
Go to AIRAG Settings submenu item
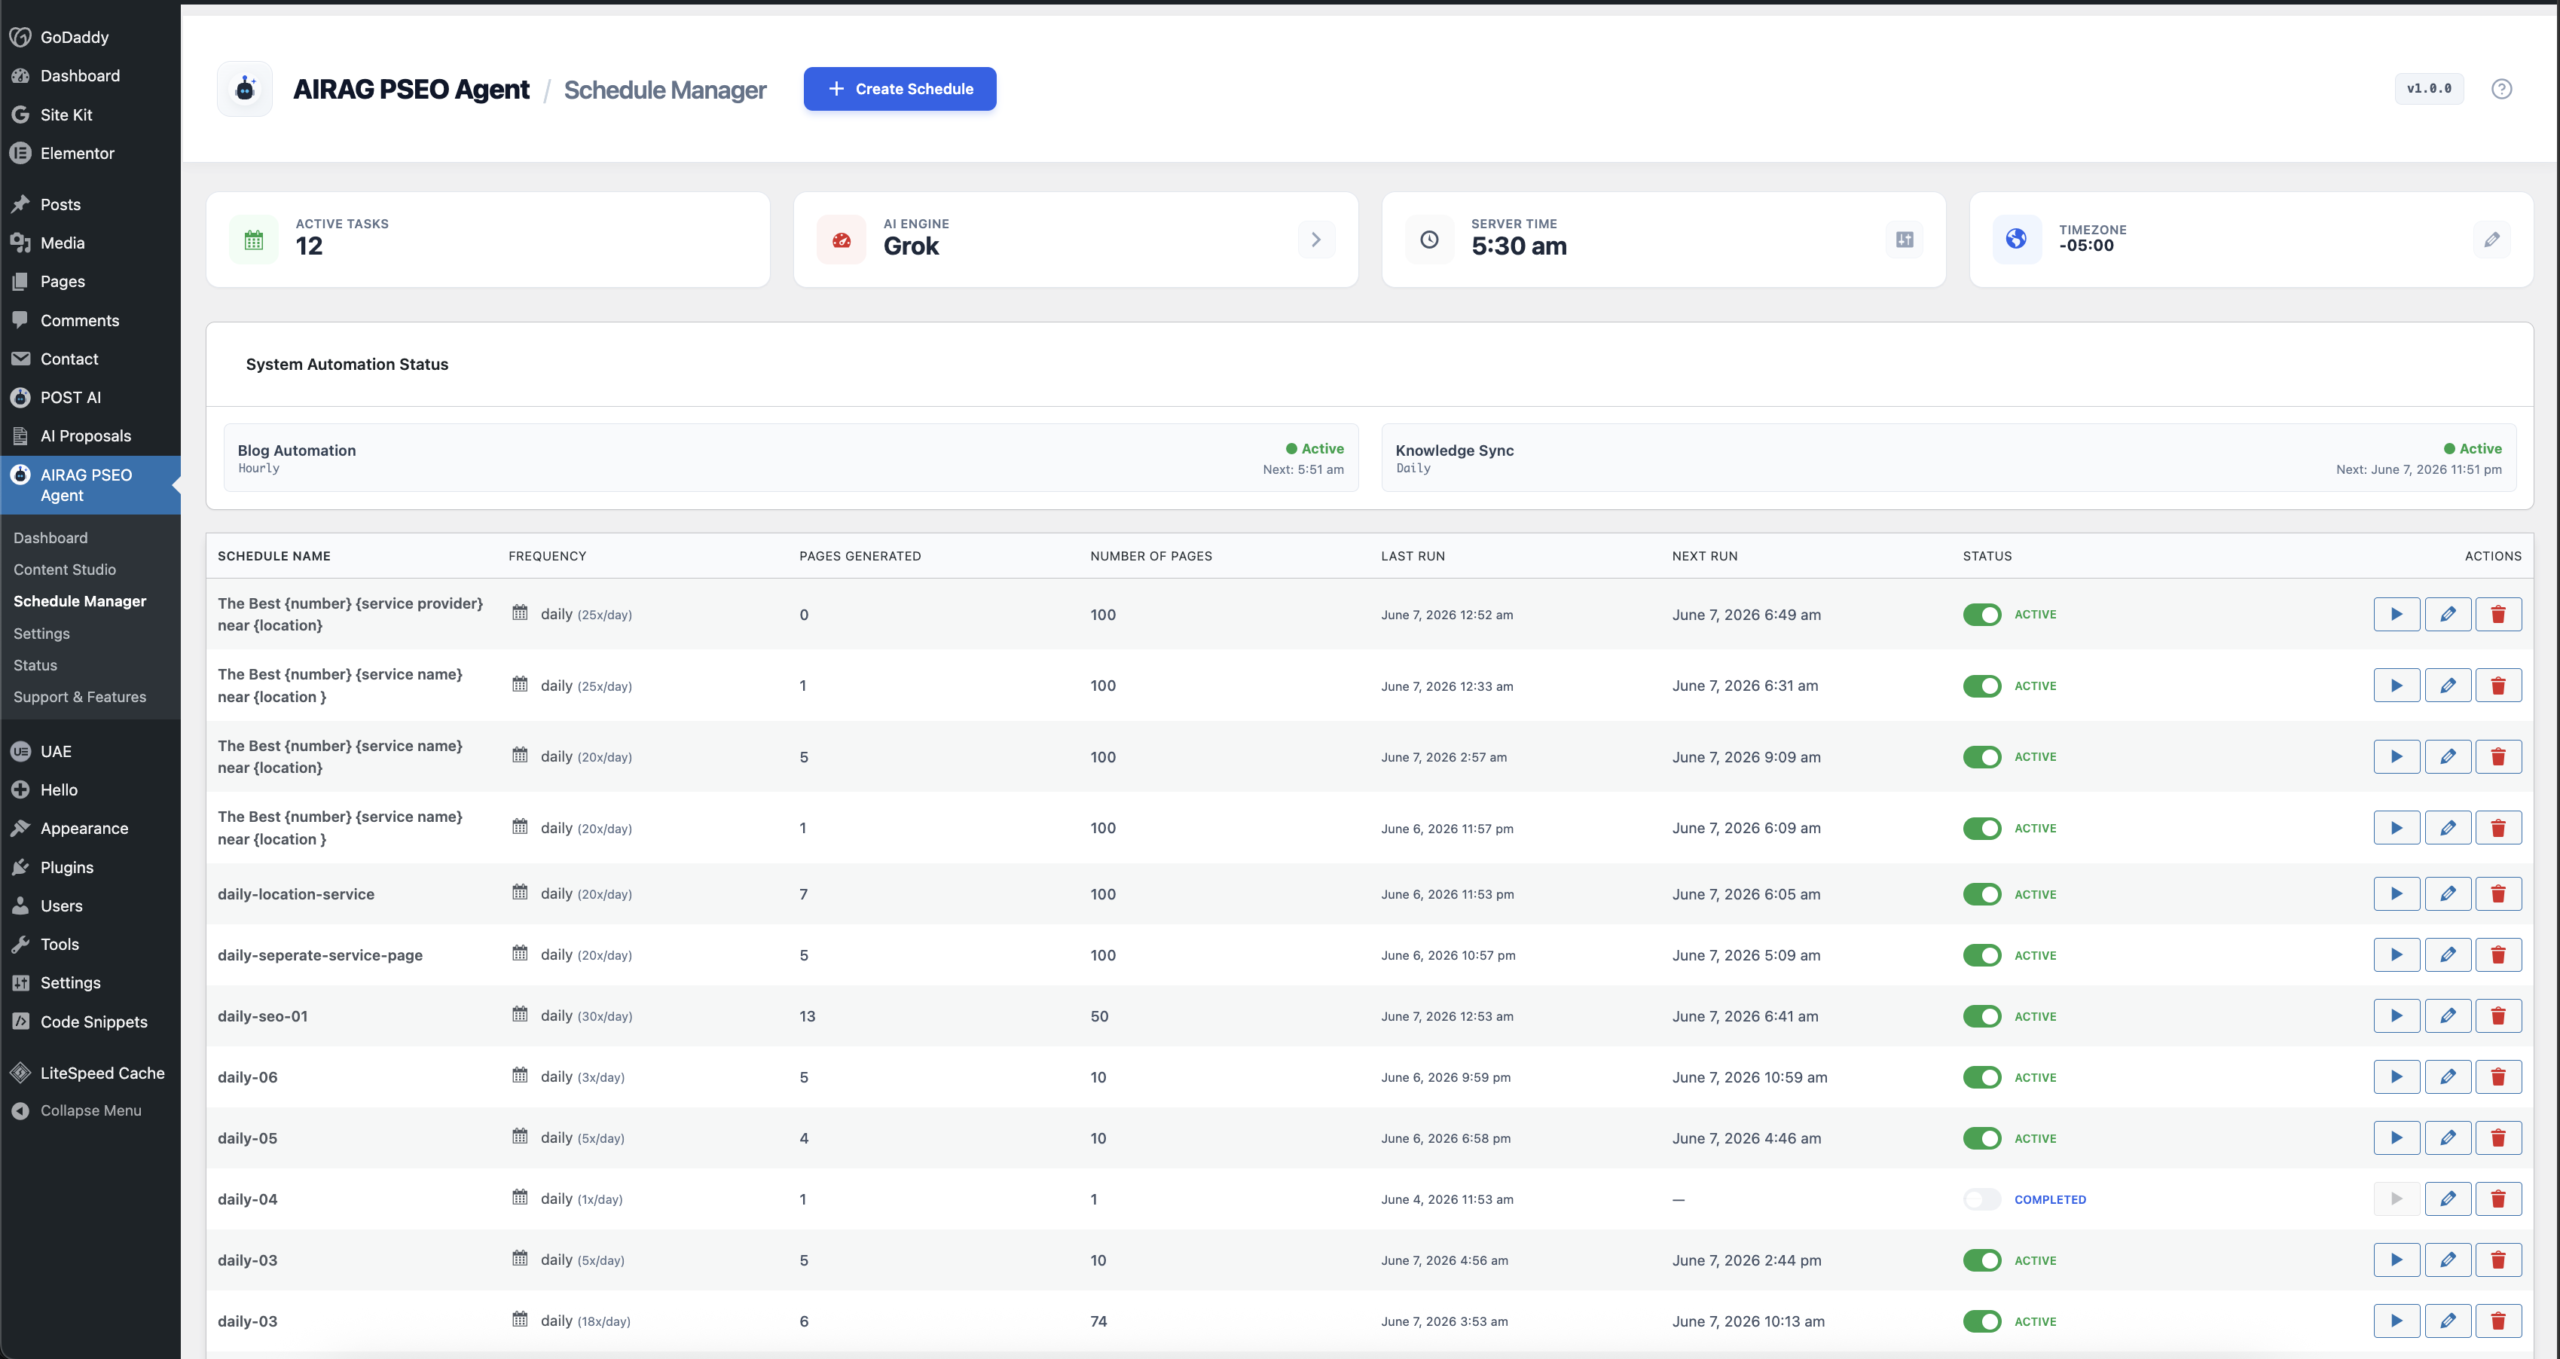coord(42,634)
